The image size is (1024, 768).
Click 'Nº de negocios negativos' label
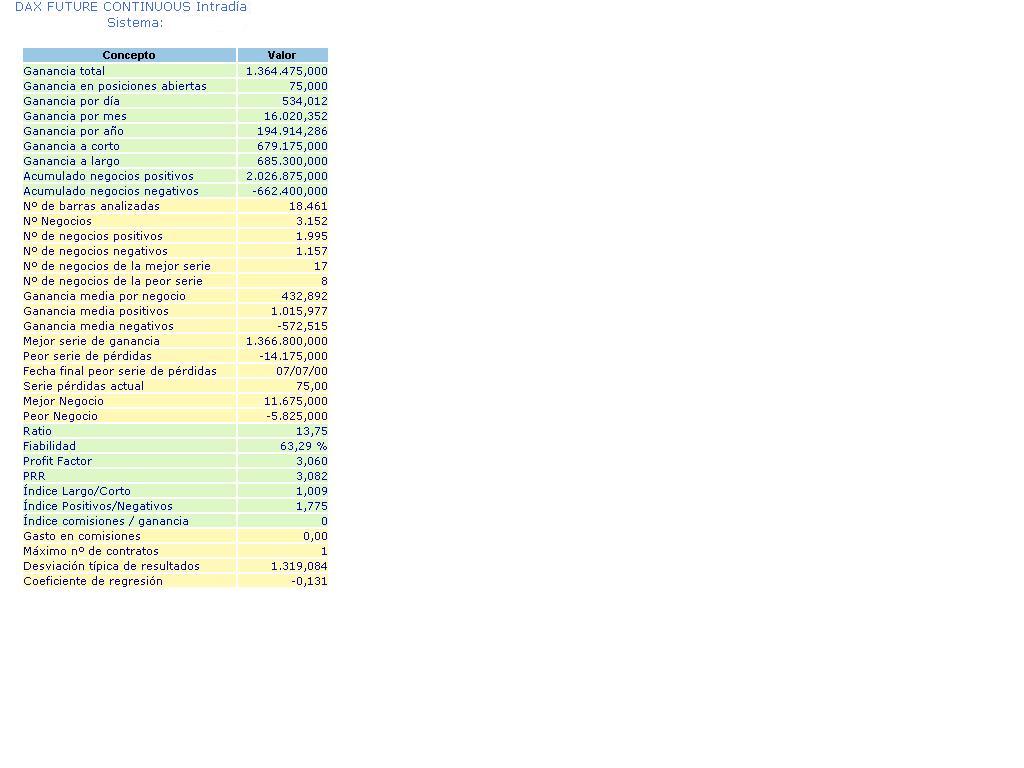tap(95, 251)
